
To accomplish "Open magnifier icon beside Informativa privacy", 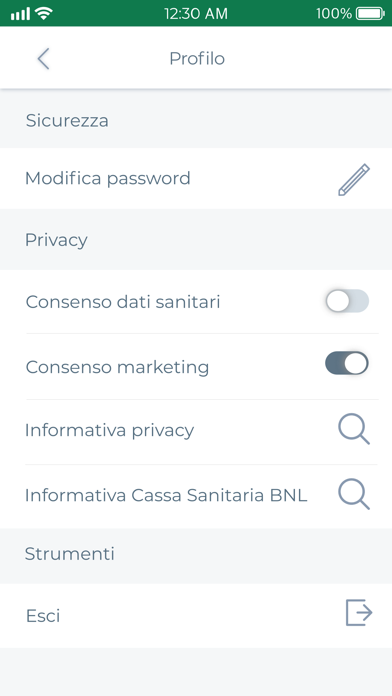I will 354,429.
